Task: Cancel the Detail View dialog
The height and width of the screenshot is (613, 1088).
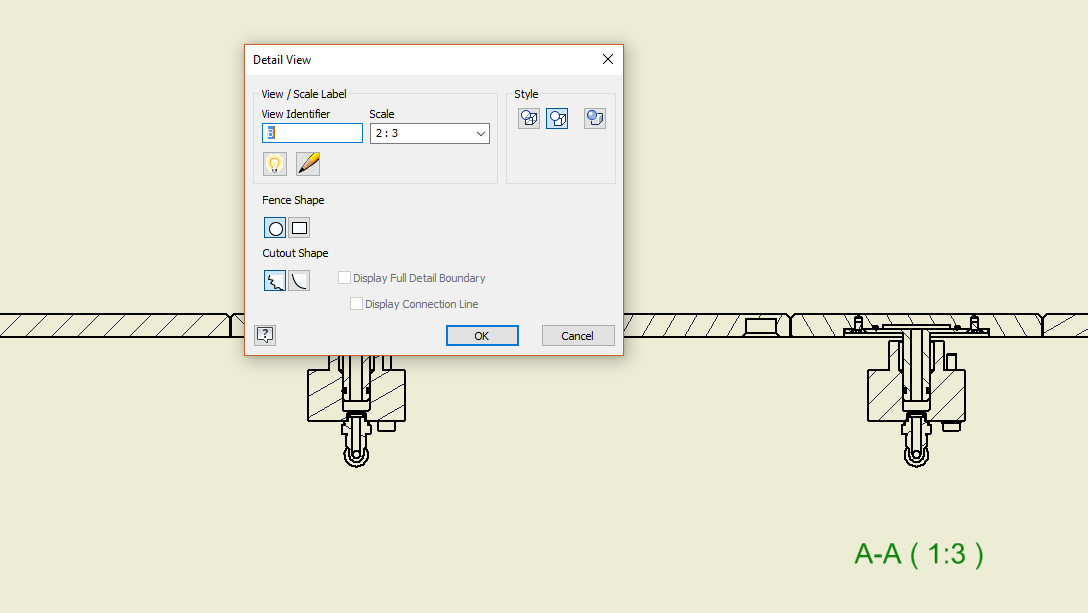Action: [x=578, y=335]
